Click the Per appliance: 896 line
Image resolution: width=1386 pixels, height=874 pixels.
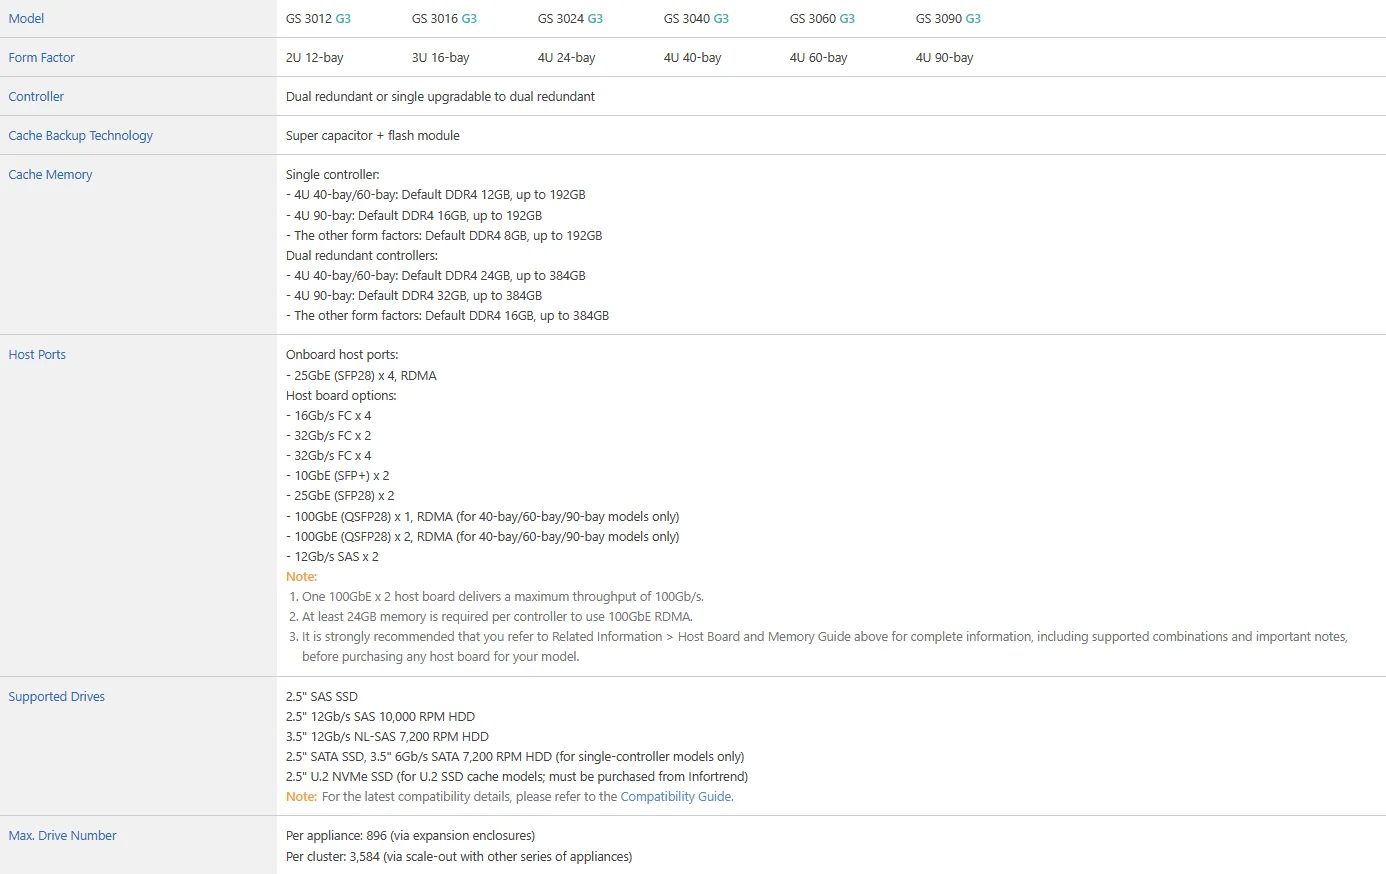pos(410,836)
